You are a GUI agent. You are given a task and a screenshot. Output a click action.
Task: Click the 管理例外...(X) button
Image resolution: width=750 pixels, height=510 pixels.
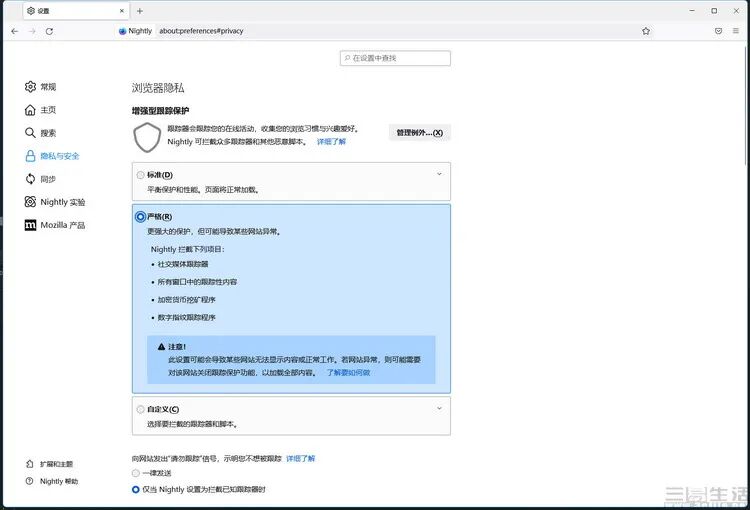click(419, 133)
